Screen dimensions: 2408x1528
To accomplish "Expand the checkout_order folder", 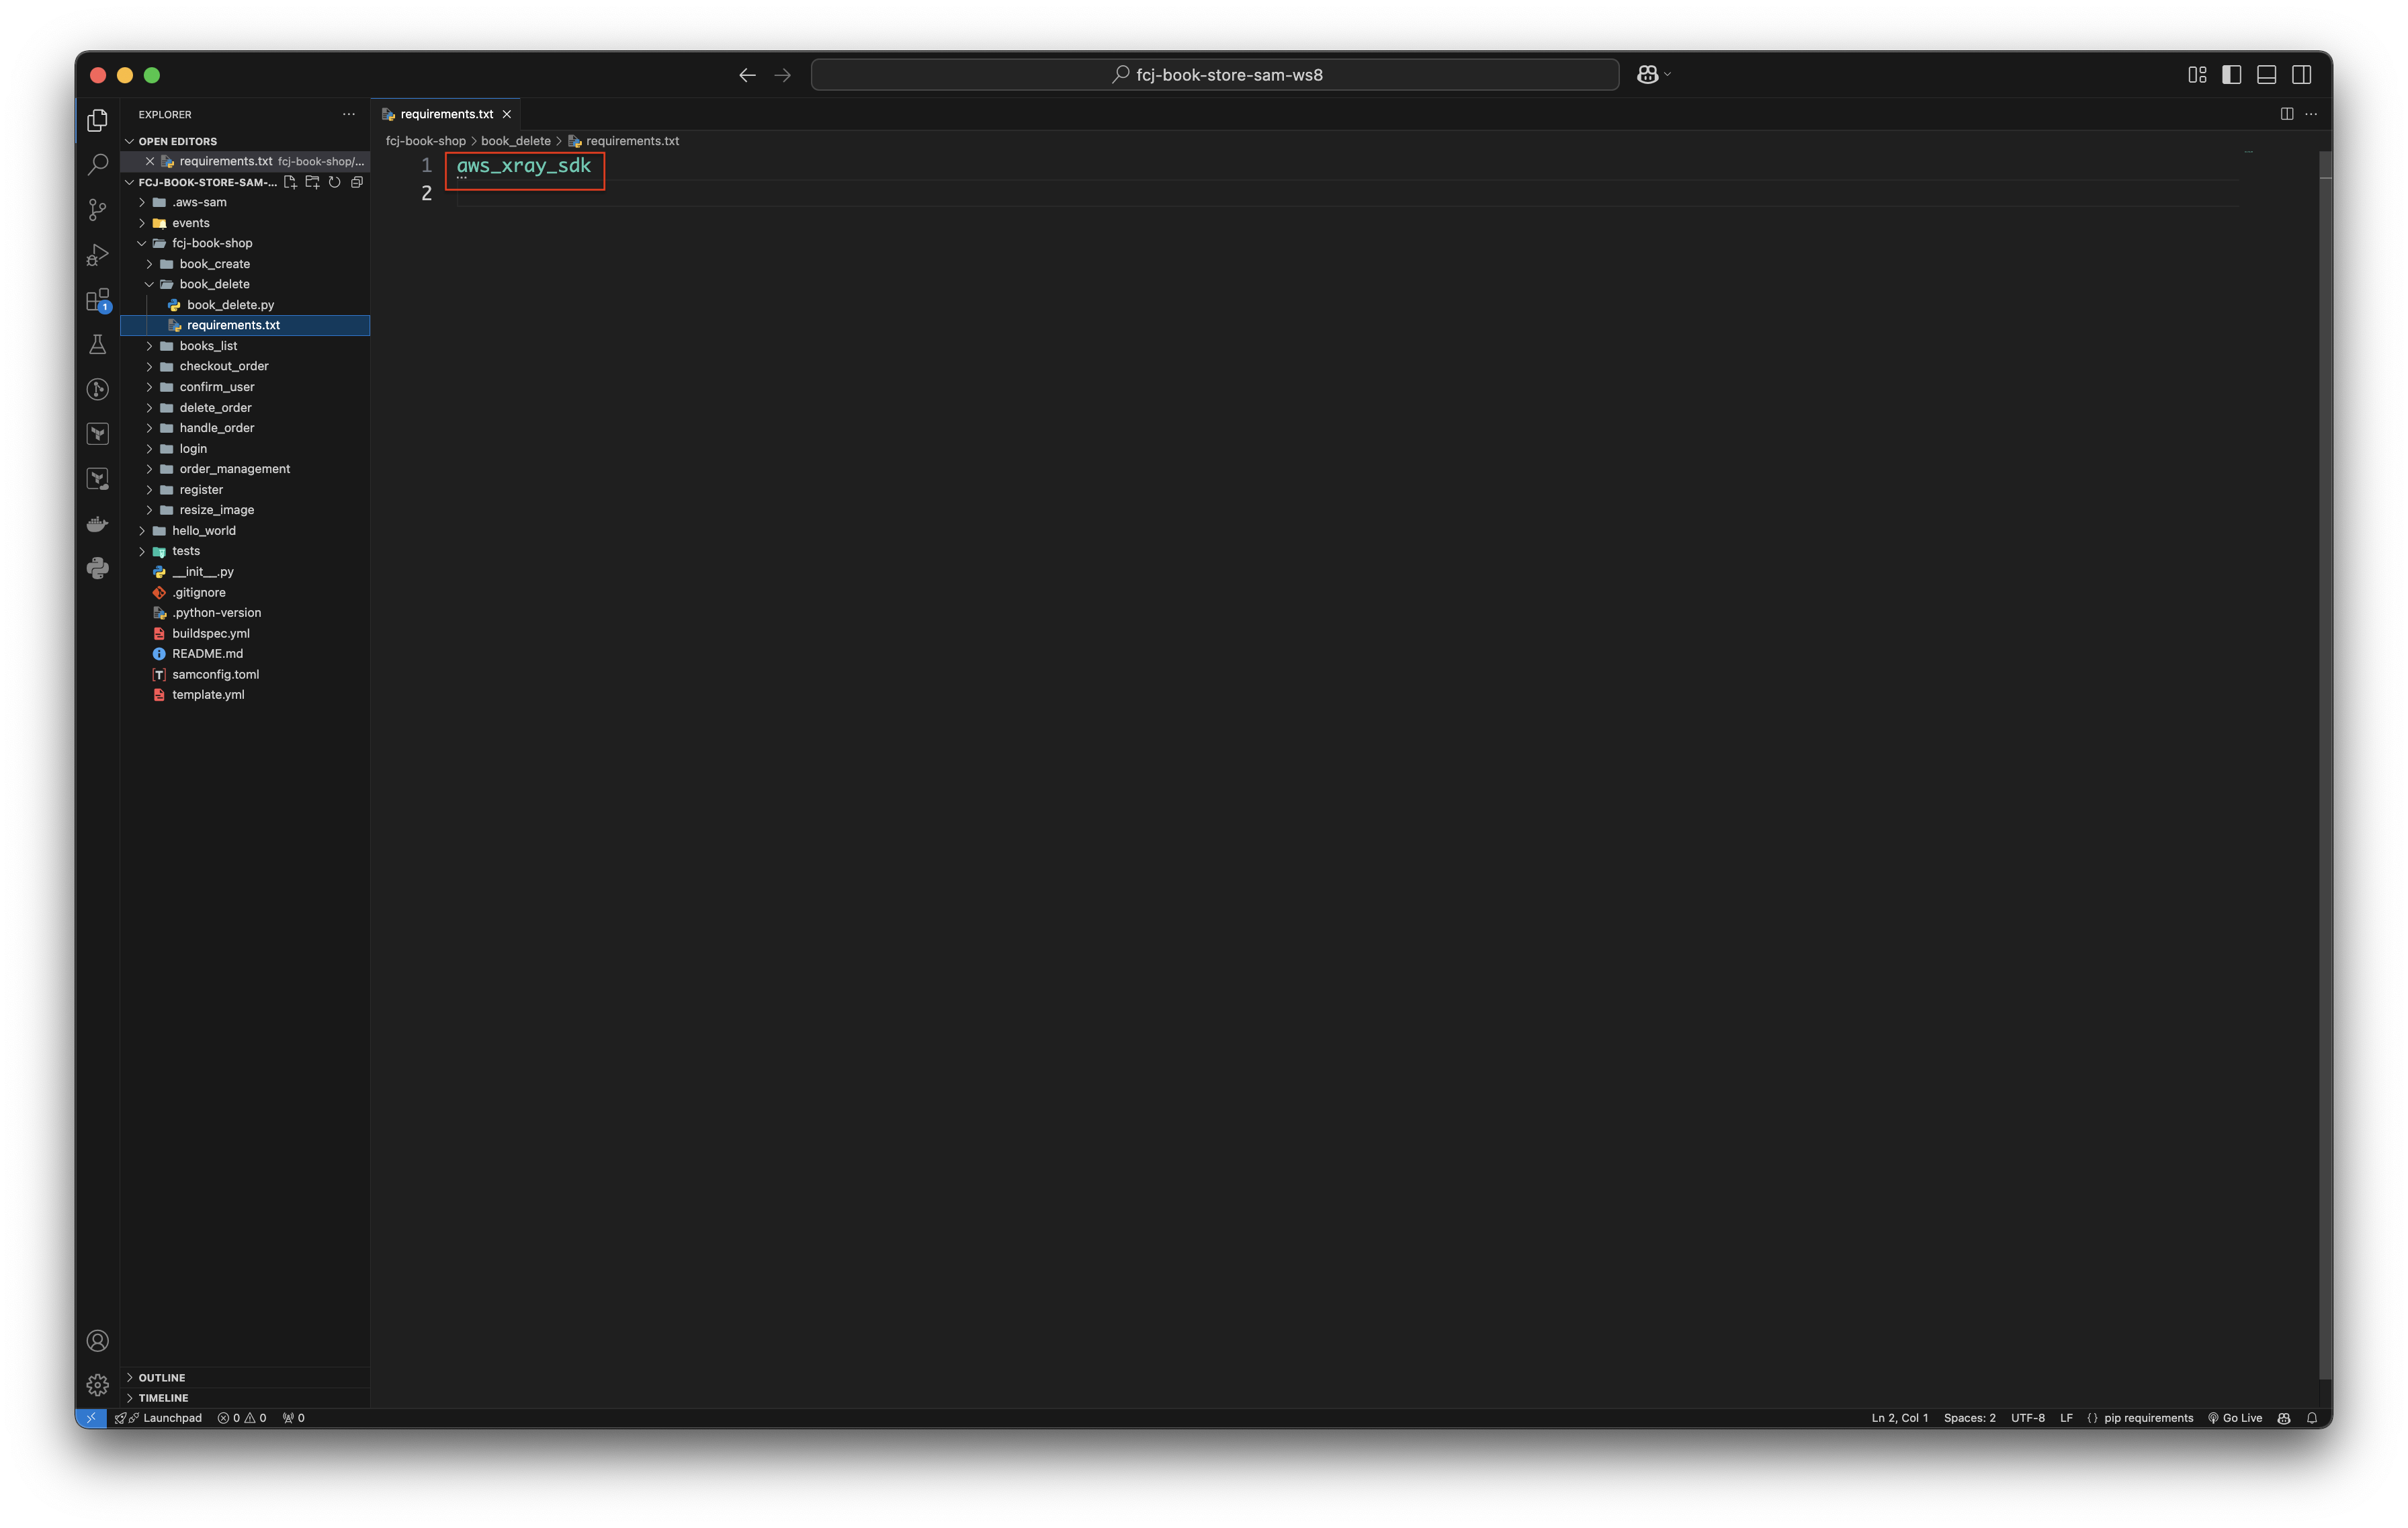I will tap(150, 366).
